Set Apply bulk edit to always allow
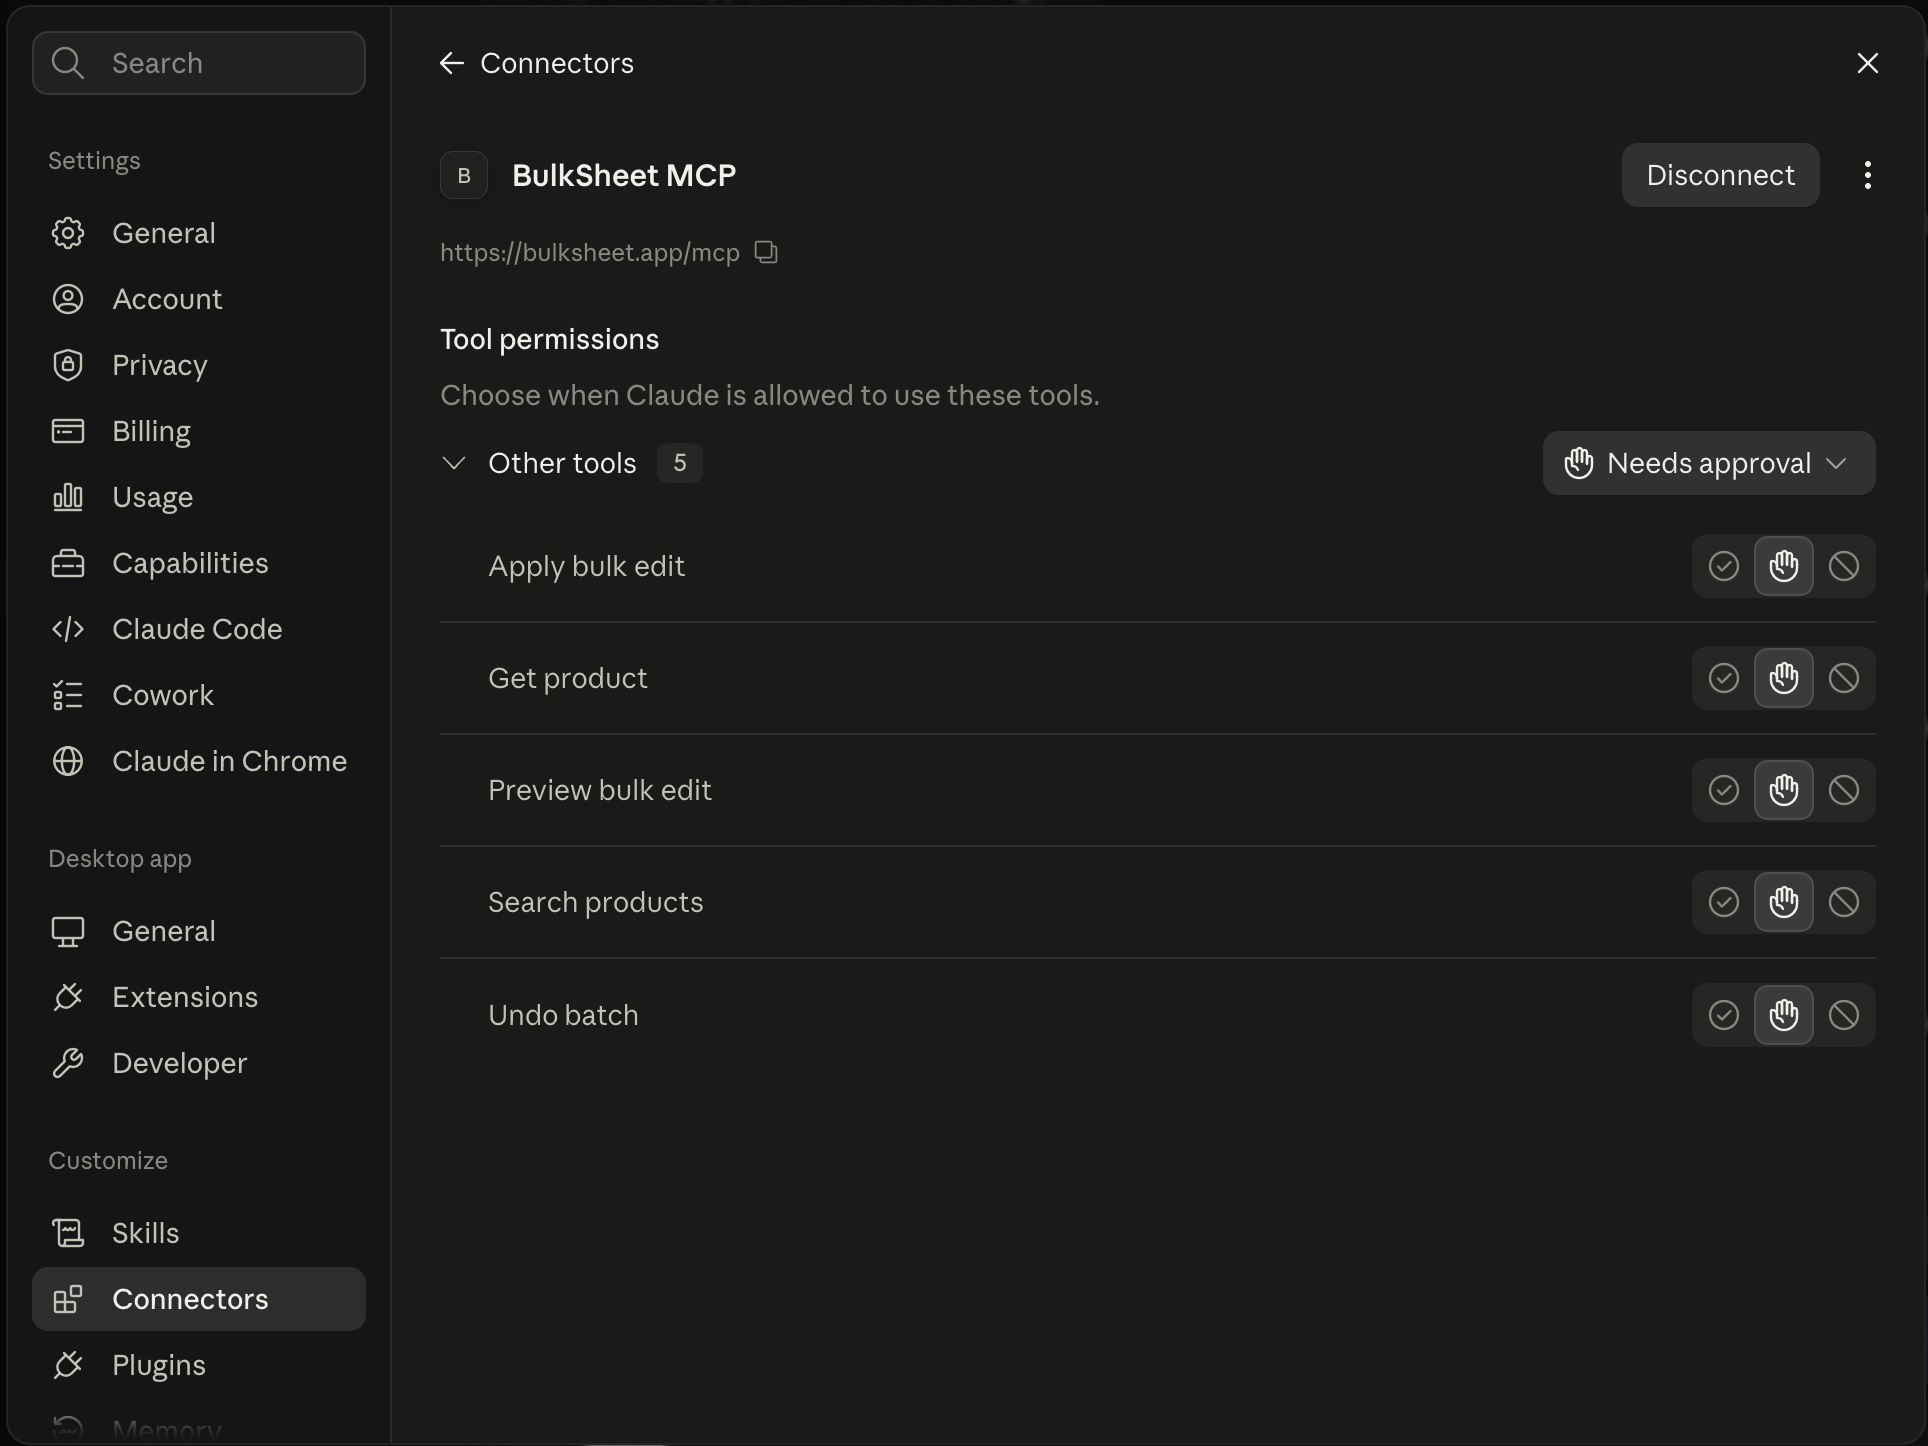 tap(1723, 566)
